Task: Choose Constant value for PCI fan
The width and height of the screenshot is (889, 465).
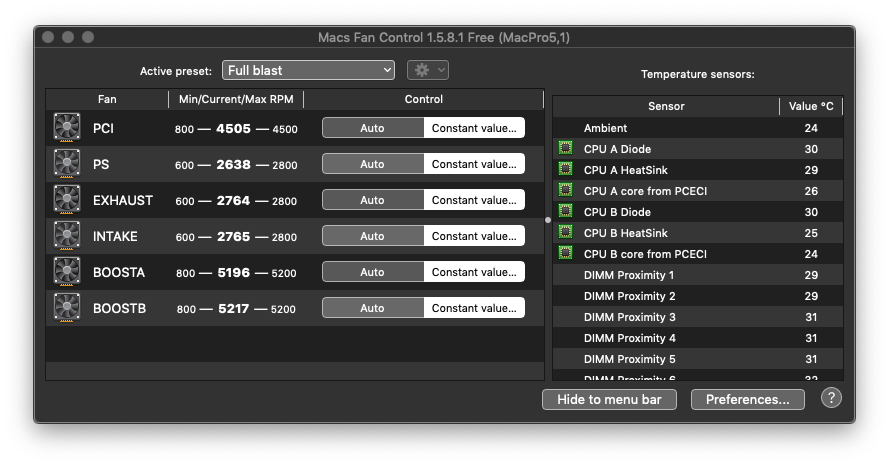Action: (474, 128)
